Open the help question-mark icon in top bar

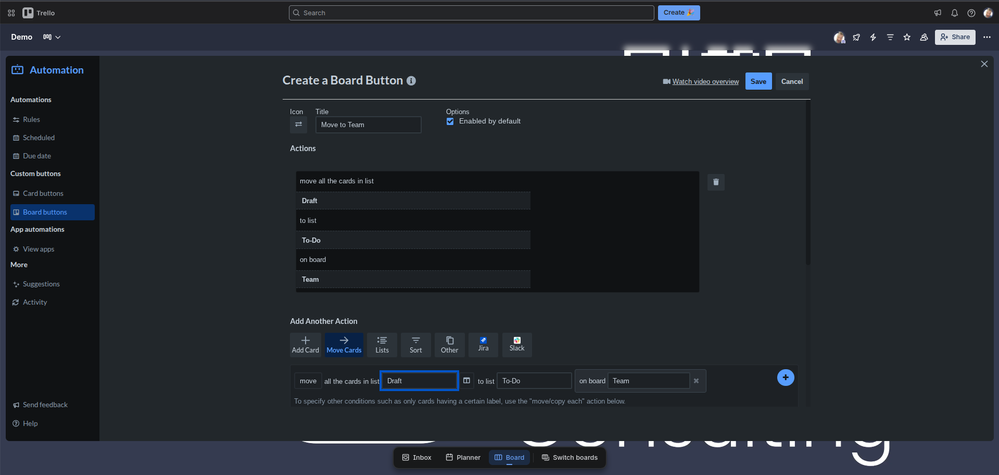971,13
